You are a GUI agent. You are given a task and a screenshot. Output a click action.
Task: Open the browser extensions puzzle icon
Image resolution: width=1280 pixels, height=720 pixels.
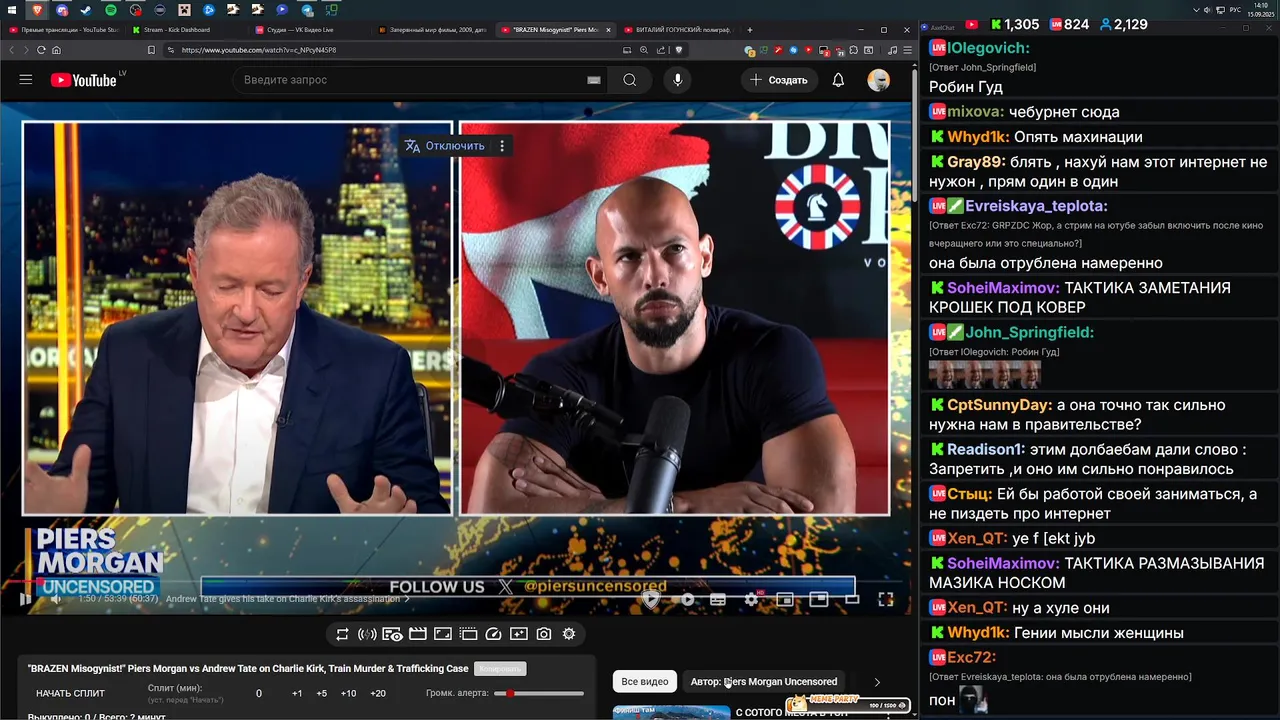854,50
